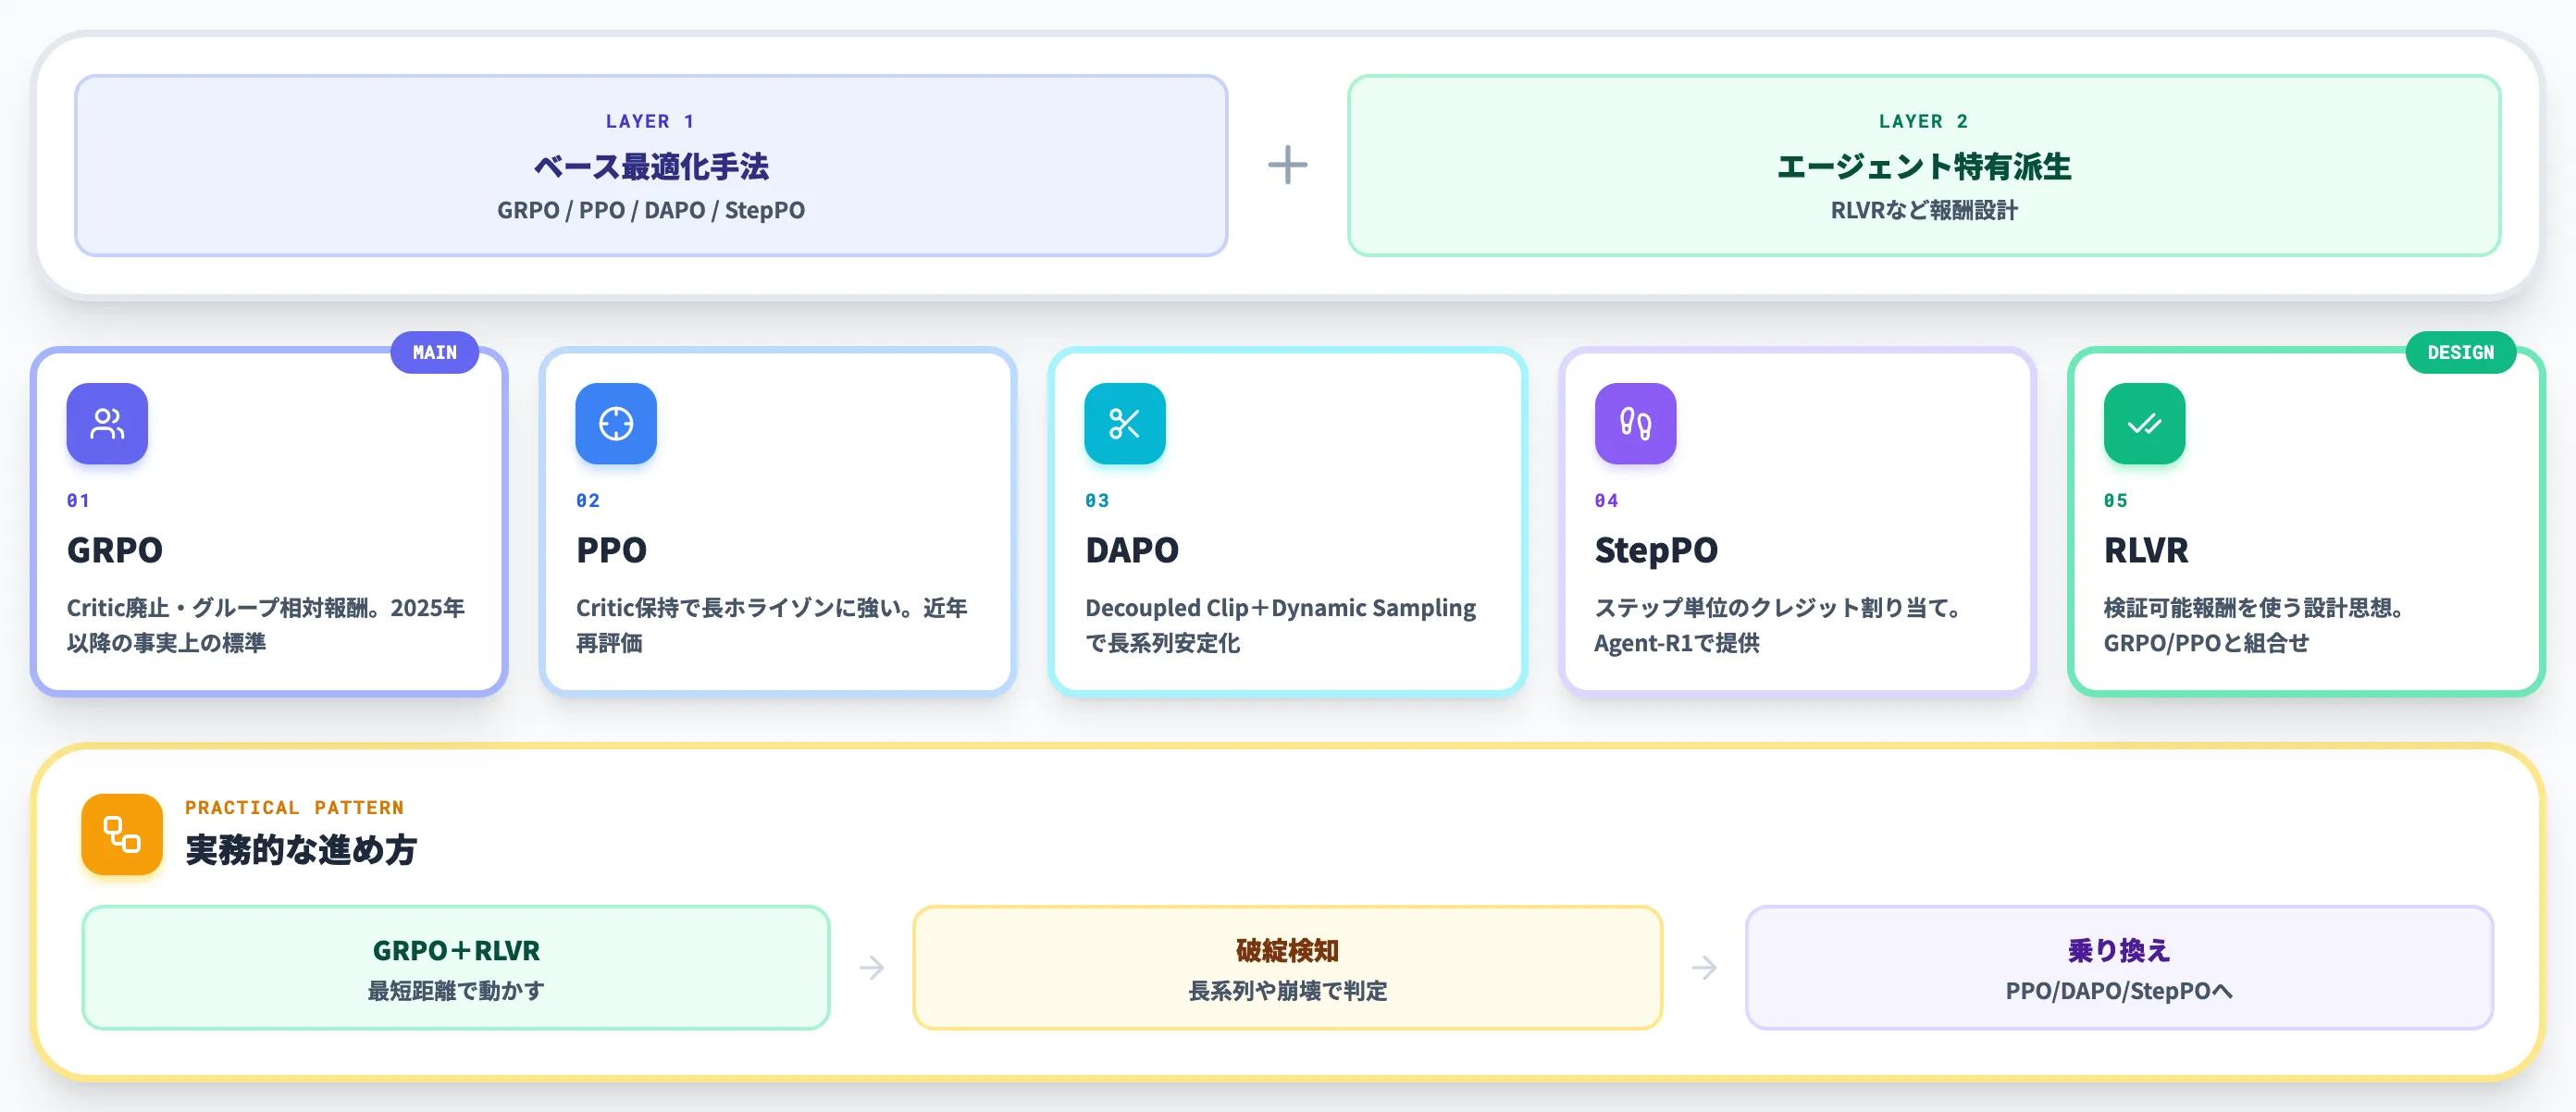Click the GRPO card title
The image size is (2576, 1112).
115,550
